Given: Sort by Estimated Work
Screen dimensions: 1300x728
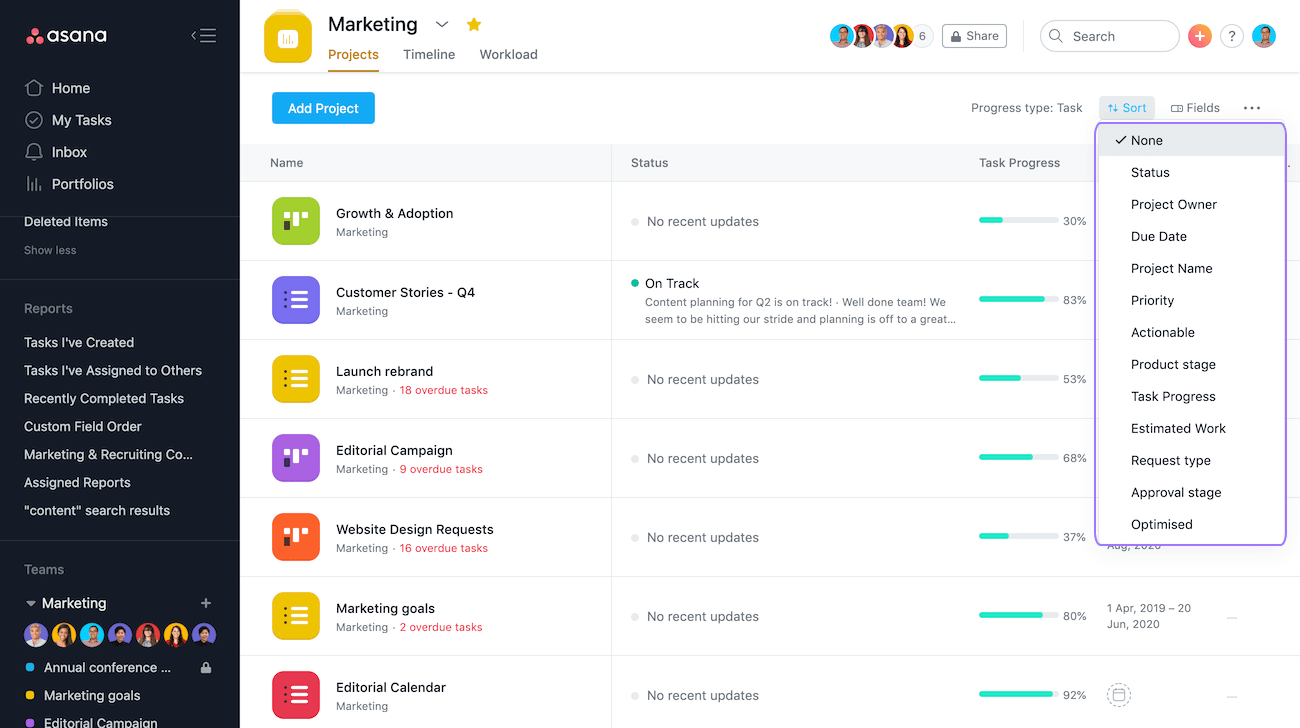Looking at the screenshot, I should click(x=1190, y=428).
